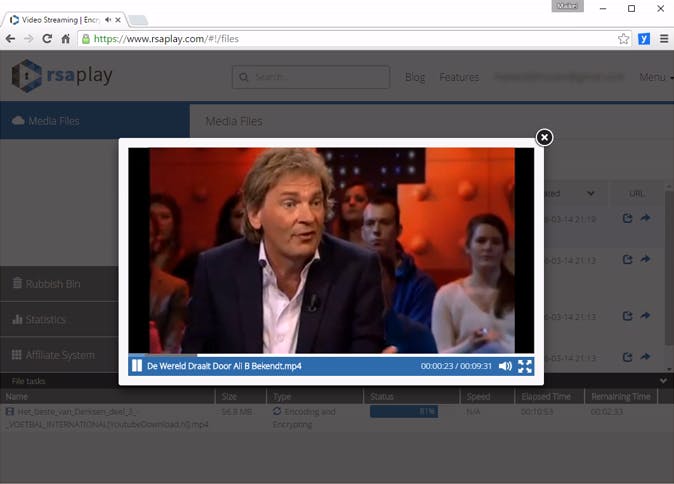Minimize the browser window
Viewport: 674px width, 484px height.
pos(603,8)
